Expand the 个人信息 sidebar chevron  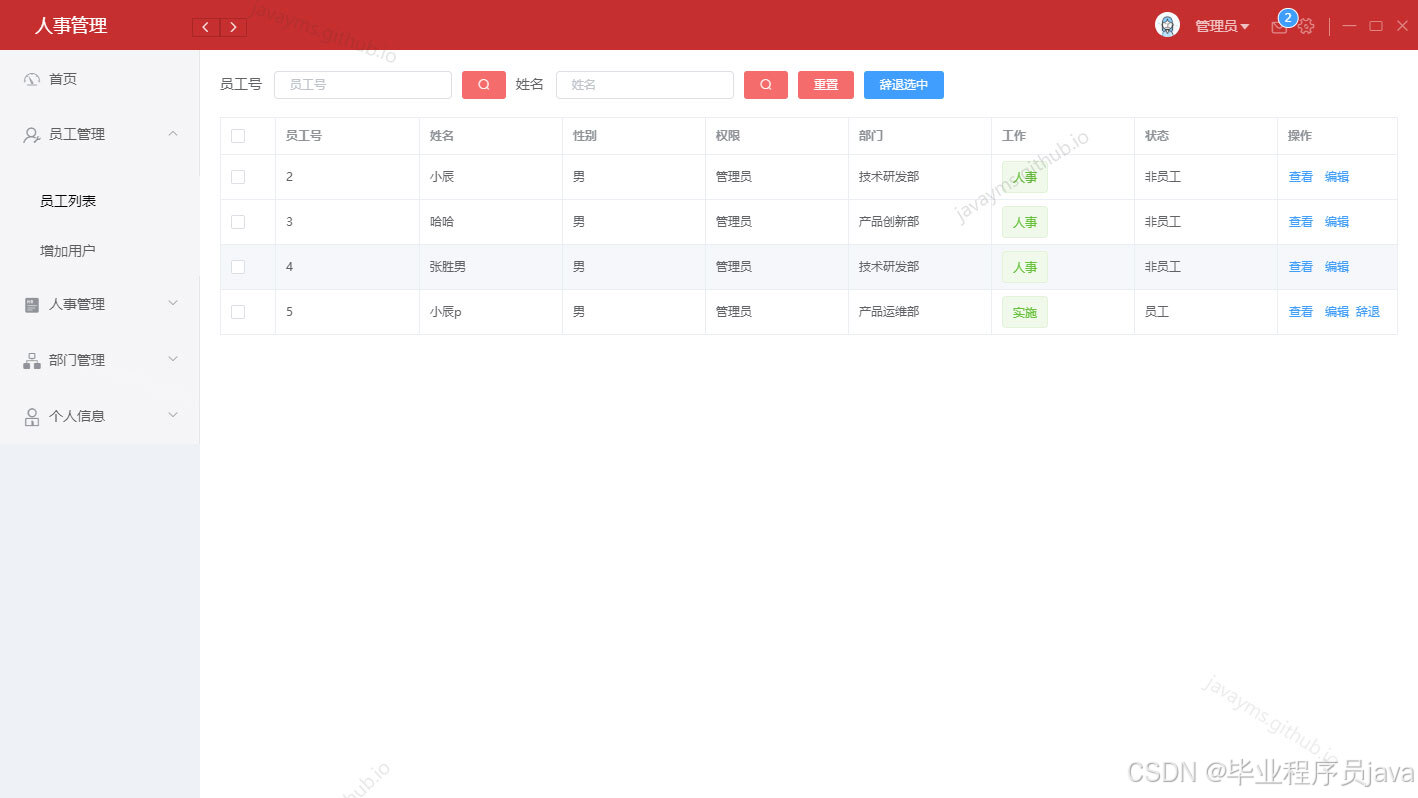point(173,414)
